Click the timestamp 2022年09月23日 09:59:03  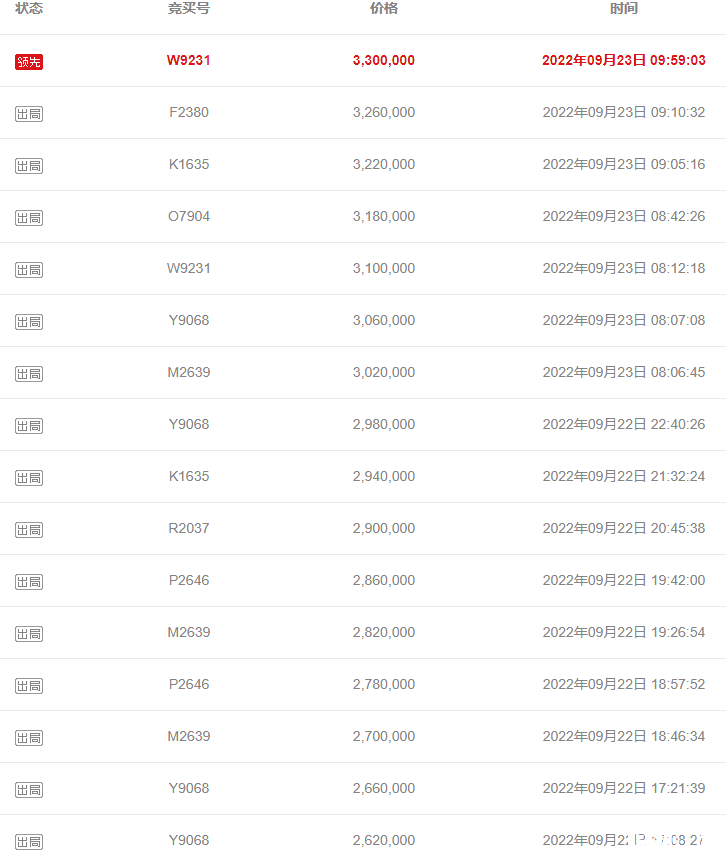pyautogui.click(x=624, y=60)
